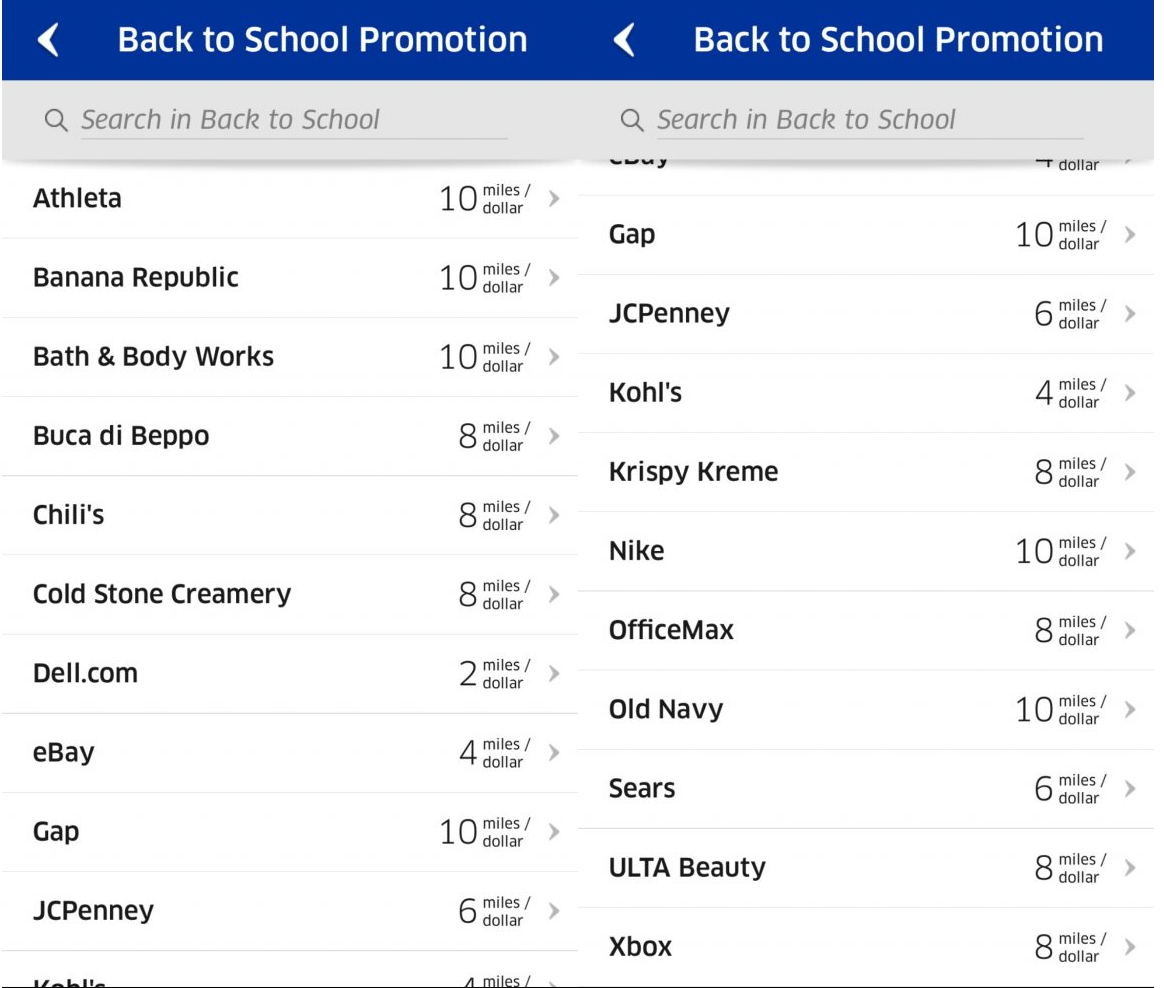Click the magnifier icon in right search bar

coord(632,121)
